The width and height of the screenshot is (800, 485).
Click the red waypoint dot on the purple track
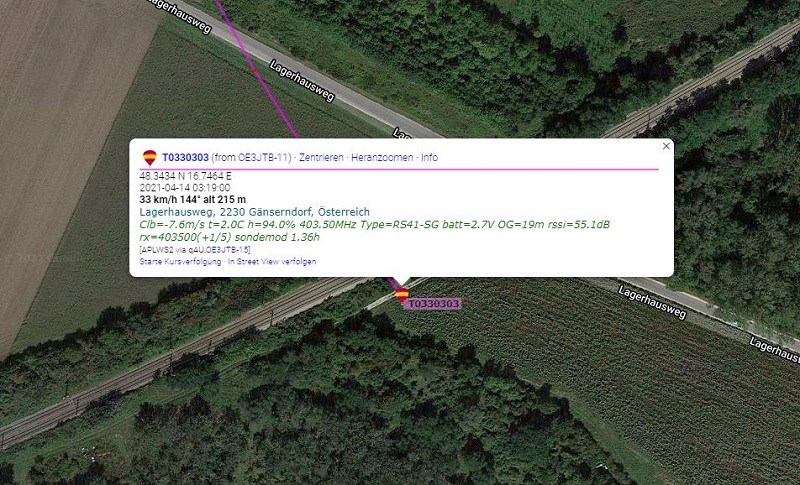pos(255,71)
